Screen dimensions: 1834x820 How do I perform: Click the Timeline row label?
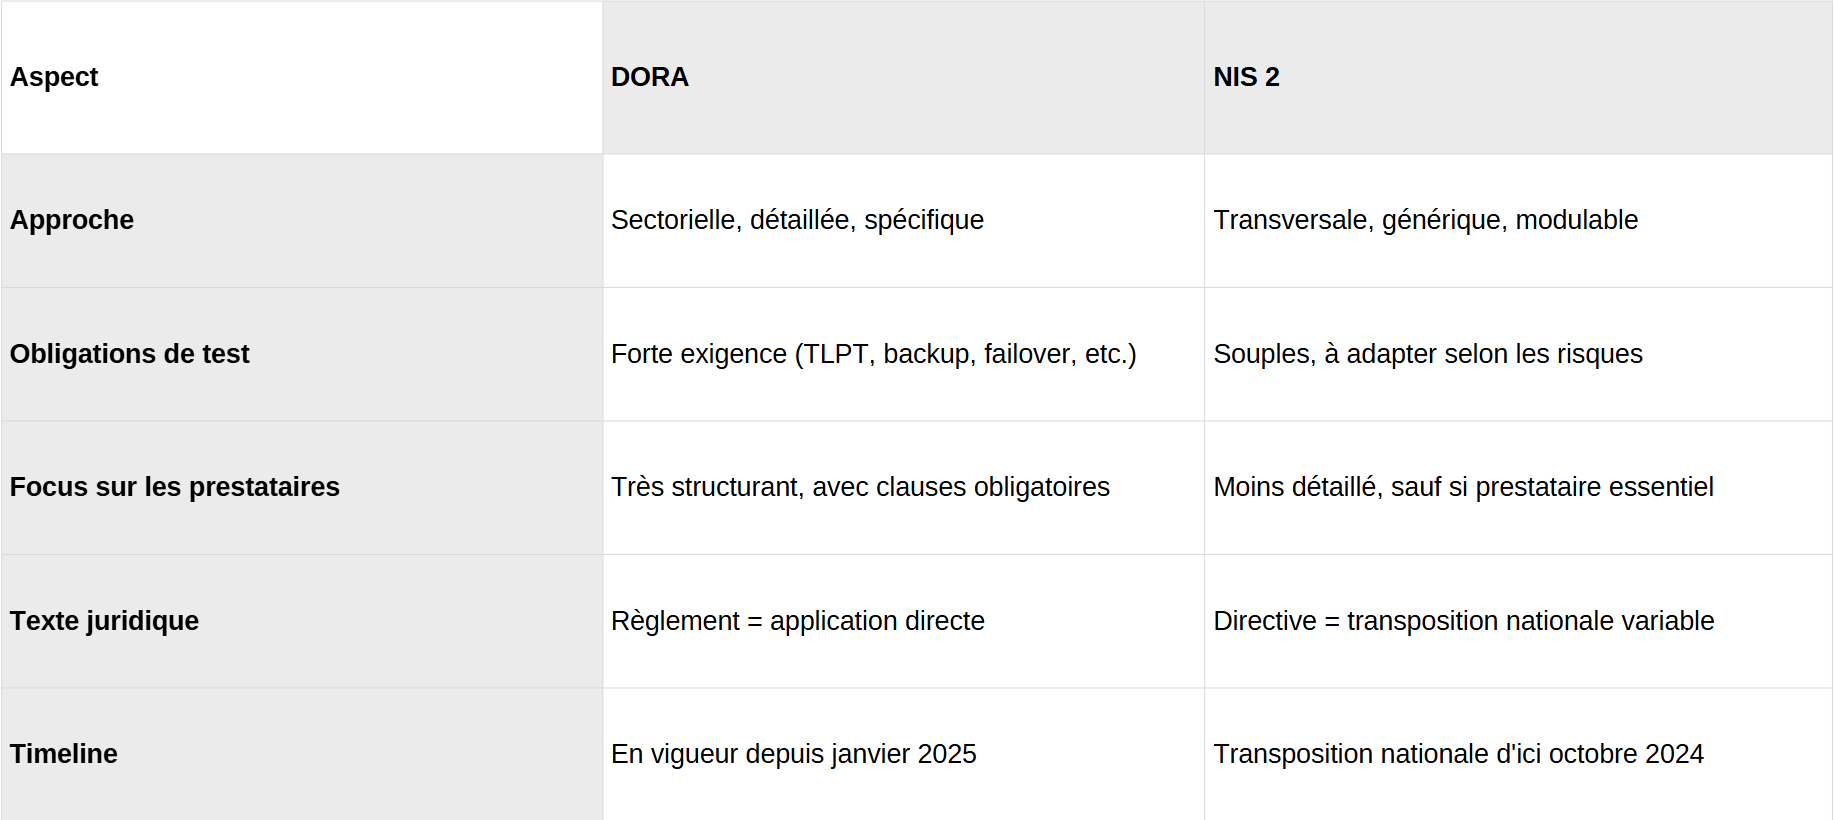click(64, 754)
